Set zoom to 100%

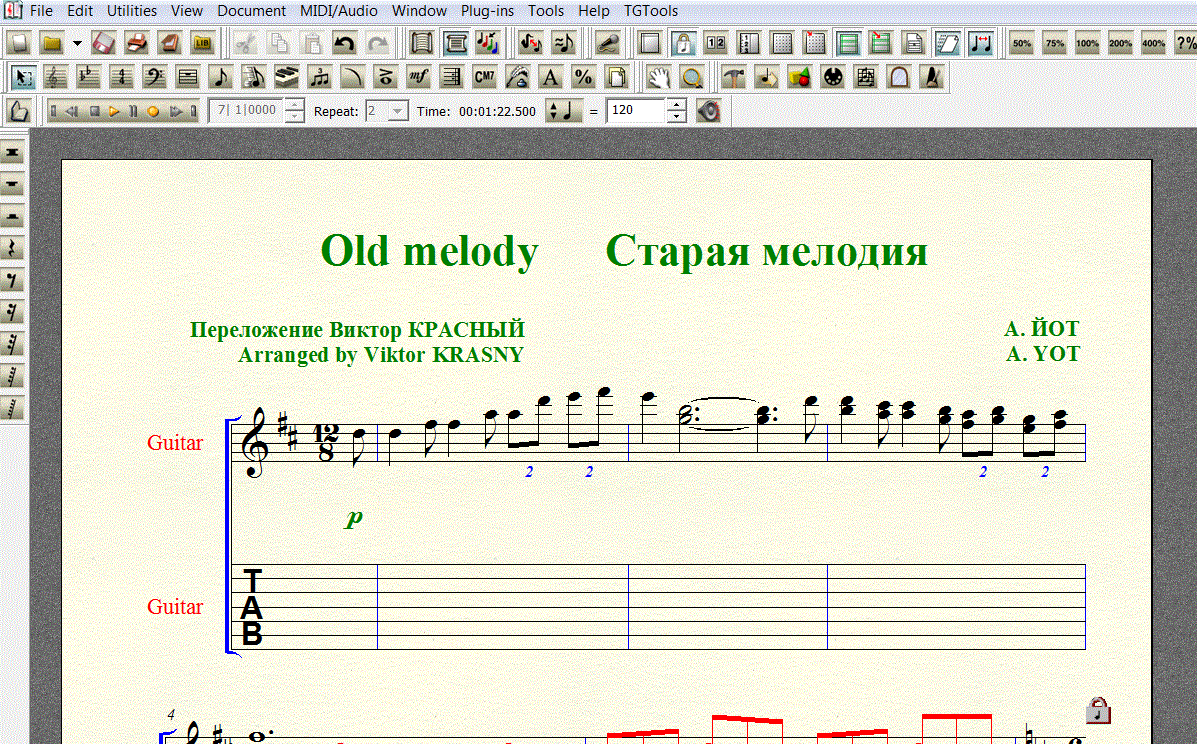[x=1087, y=43]
